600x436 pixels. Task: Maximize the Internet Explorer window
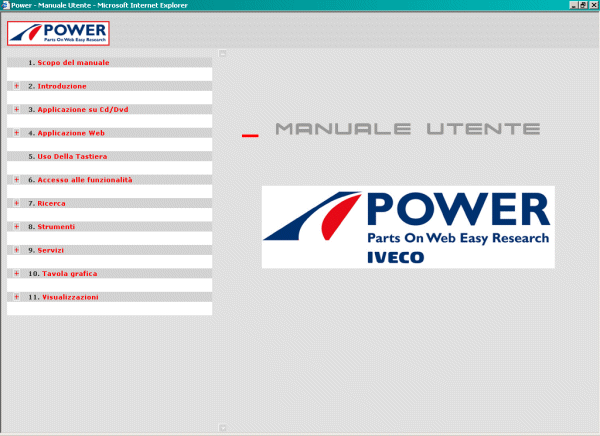pos(583,5)
